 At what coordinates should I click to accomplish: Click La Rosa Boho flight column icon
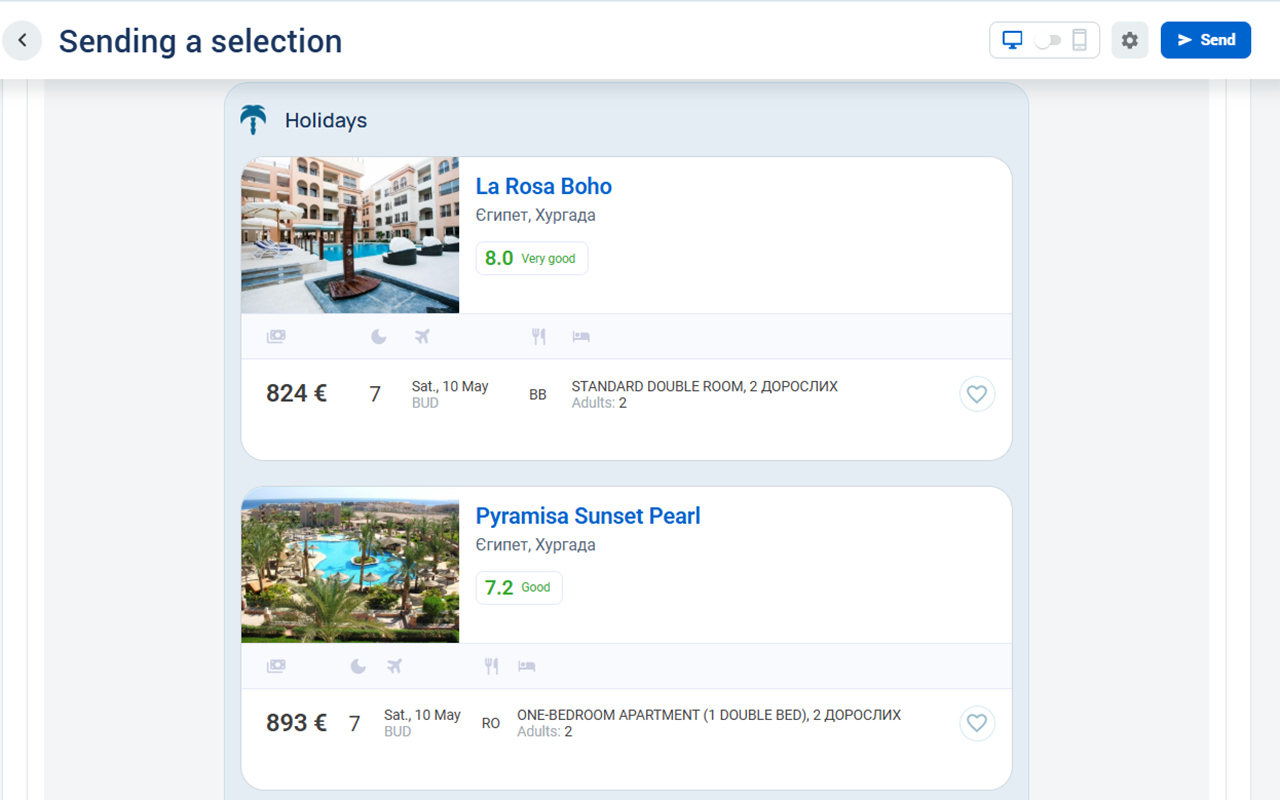[x=422, y=337]
